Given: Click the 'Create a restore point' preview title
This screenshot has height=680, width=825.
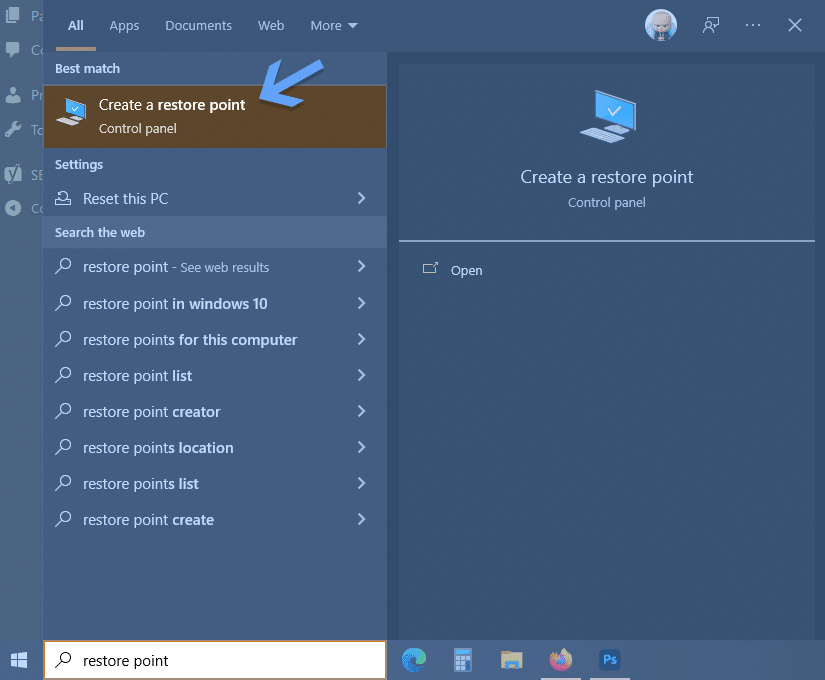Looking at the screenshot, I should 607,177.
